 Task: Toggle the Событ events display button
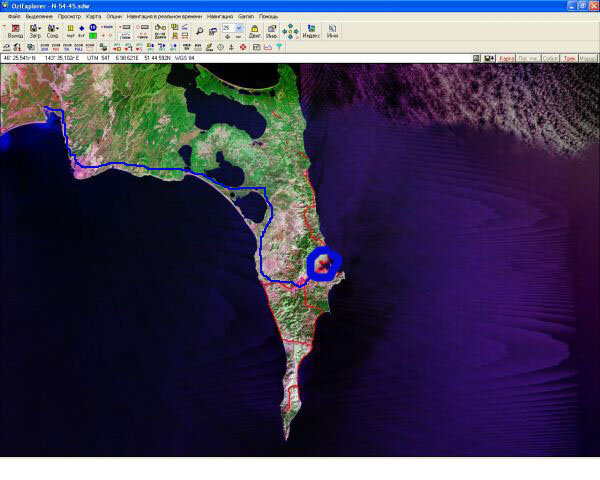[x=548, y=58]
